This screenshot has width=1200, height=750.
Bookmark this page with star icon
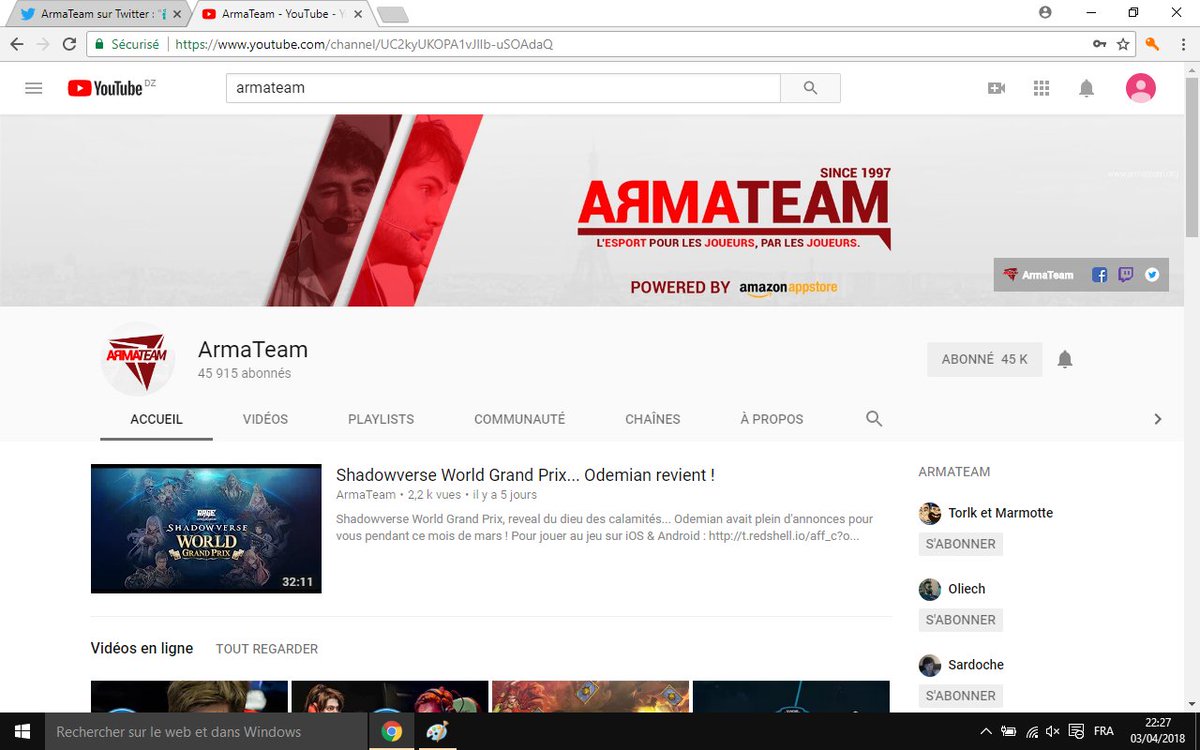(1123, 44)
